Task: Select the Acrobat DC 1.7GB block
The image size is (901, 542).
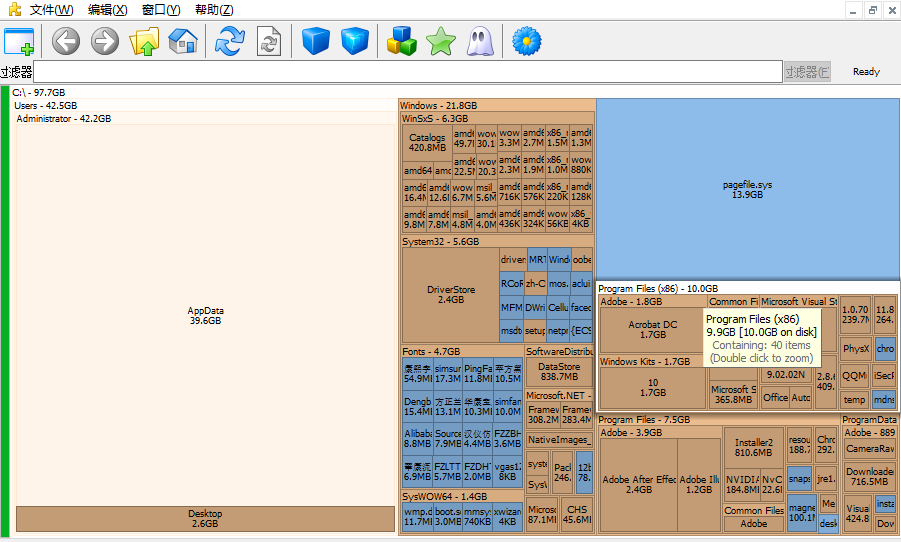Action: pos(653,329)
